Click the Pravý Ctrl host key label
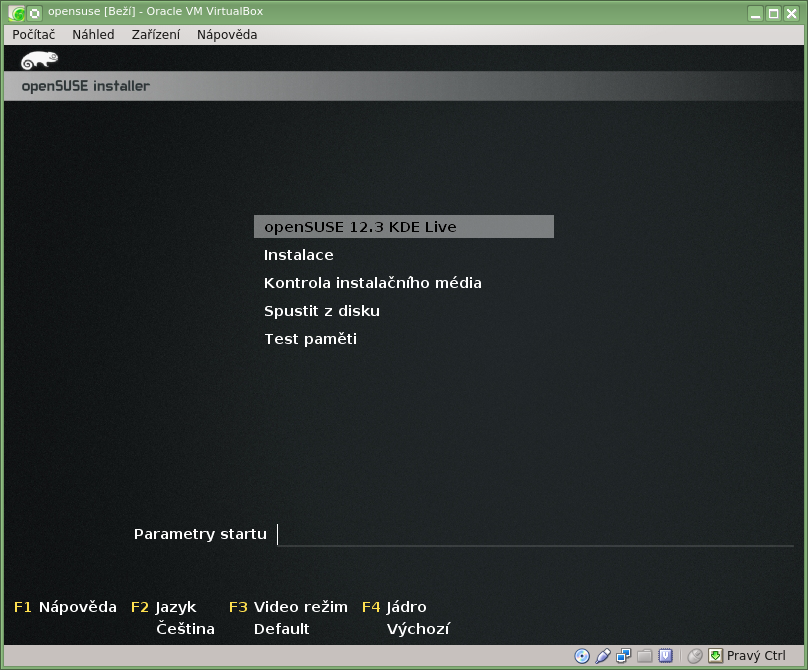The image size is (808, 670). [x=756, y=656]
